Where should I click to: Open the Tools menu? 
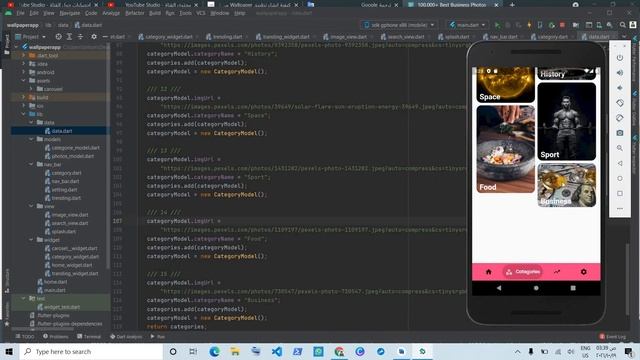point(185,13)
